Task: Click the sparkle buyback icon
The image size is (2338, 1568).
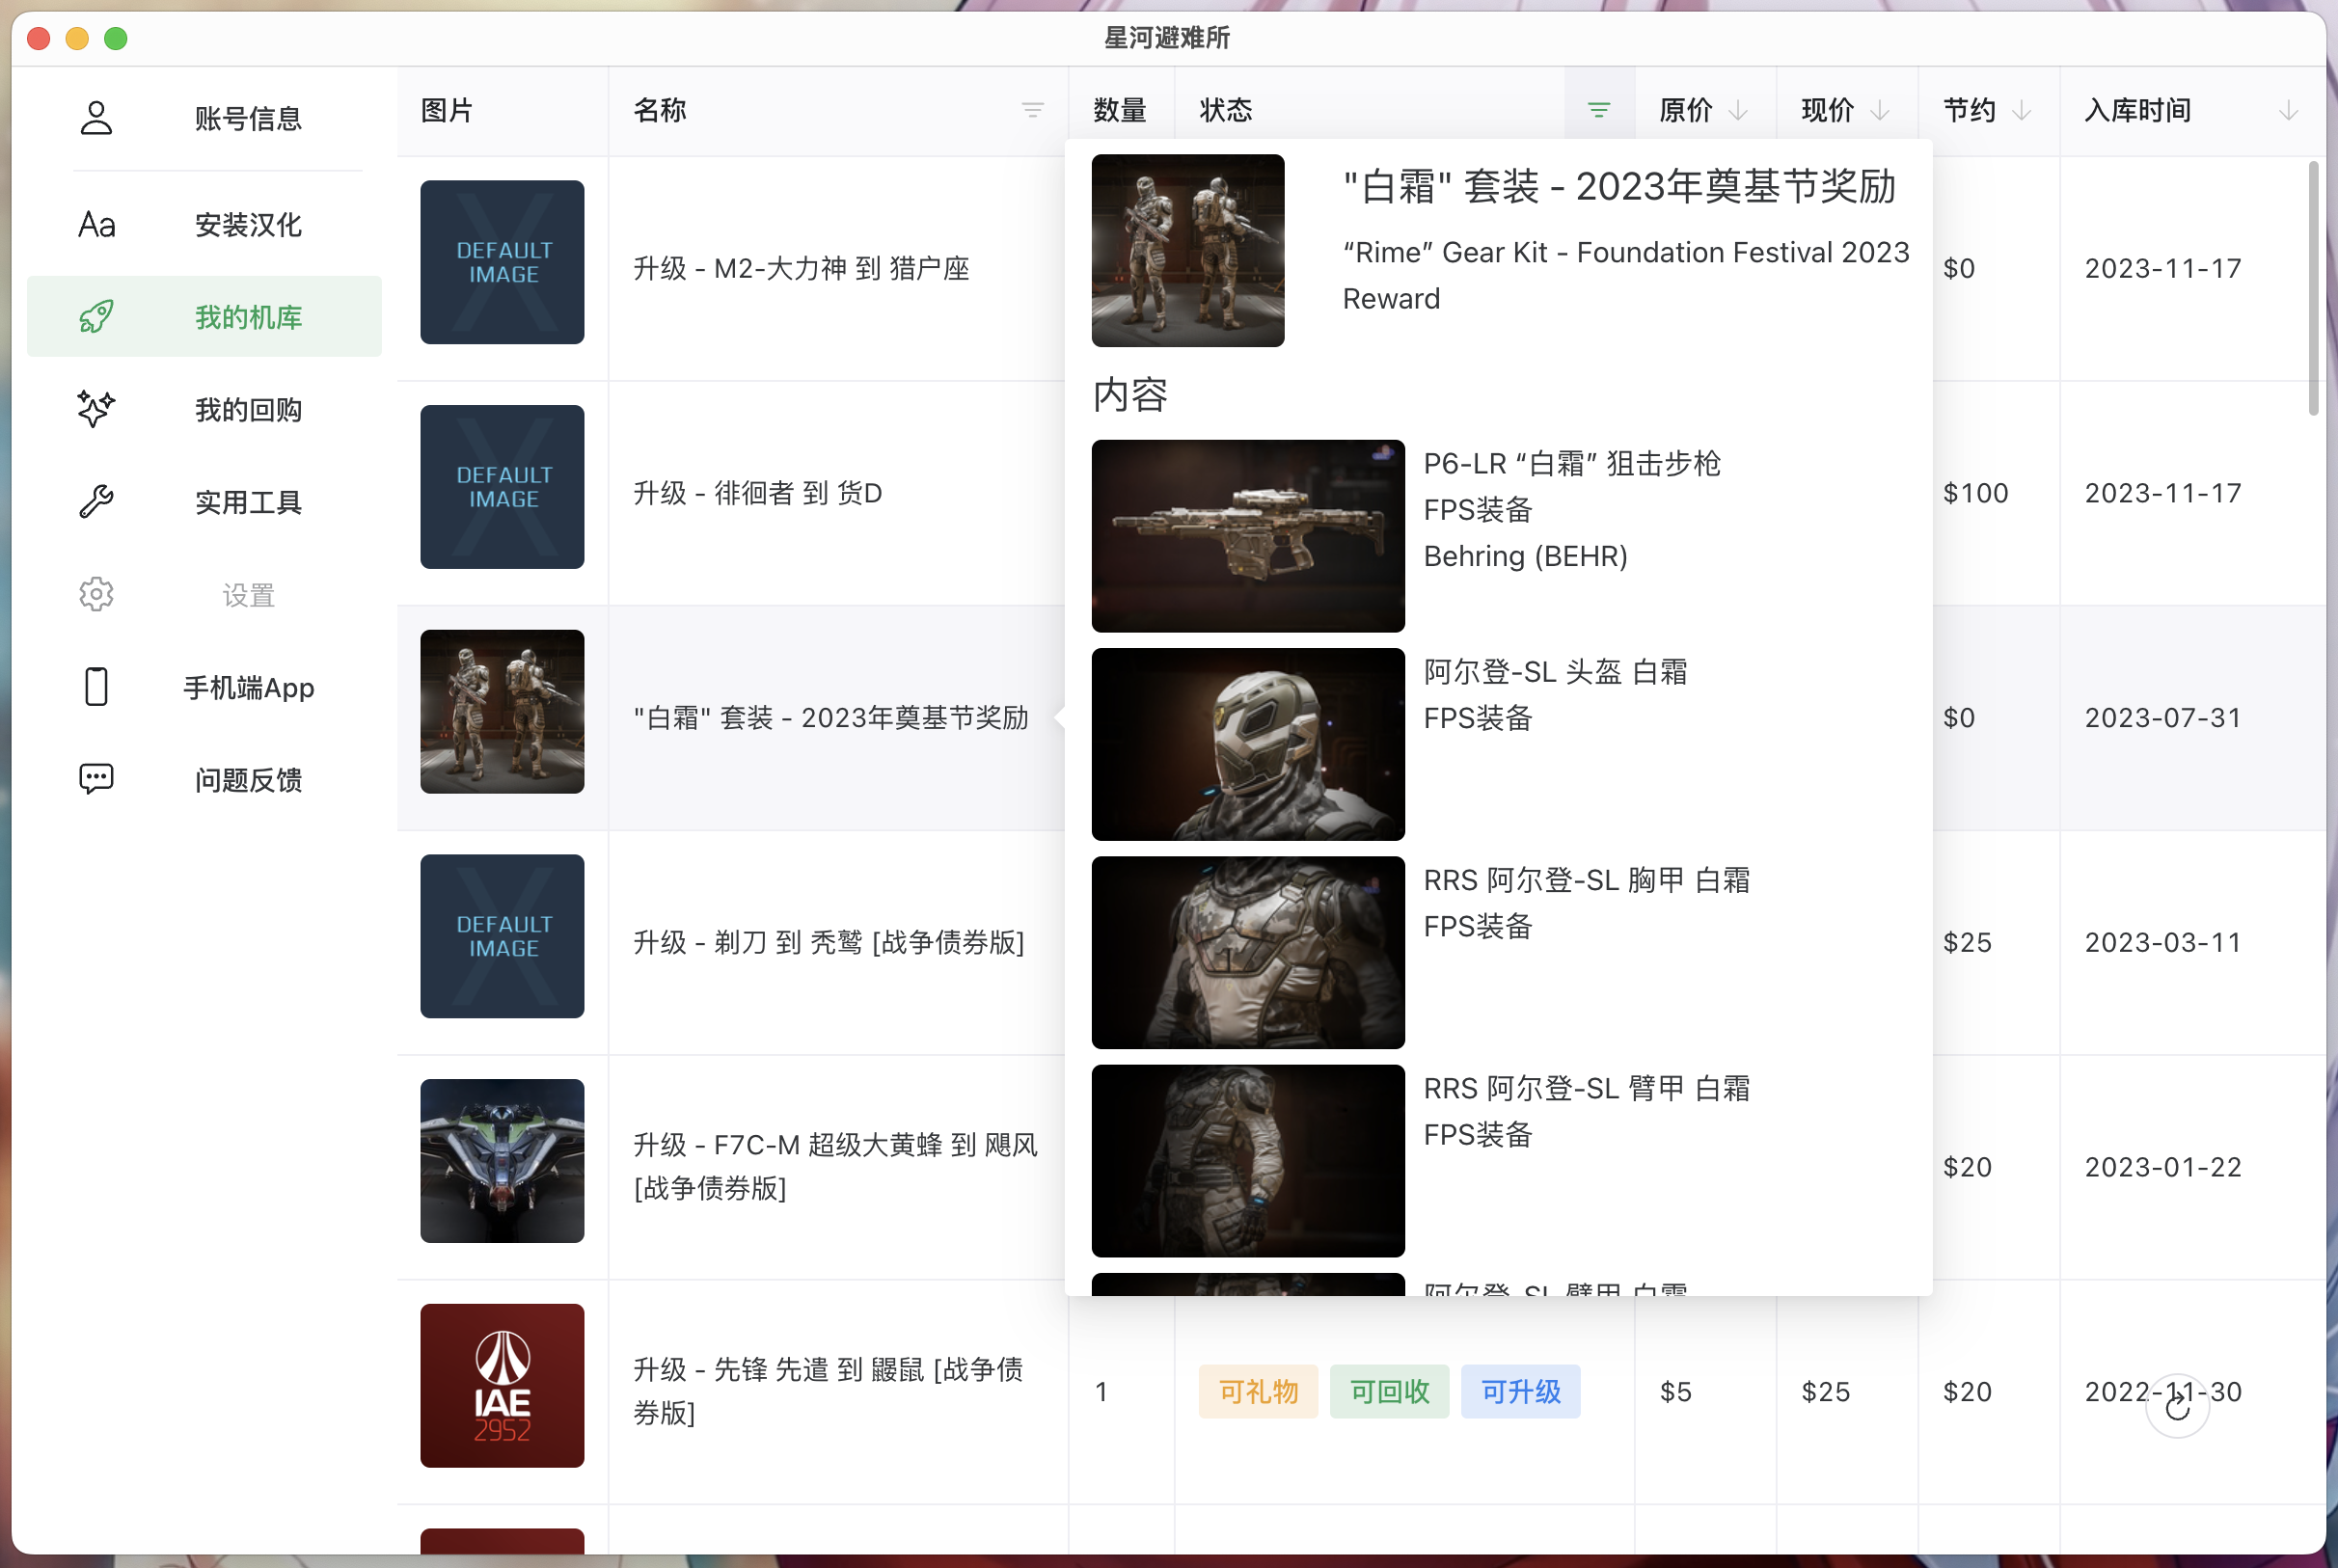Action: coord(96,409)
